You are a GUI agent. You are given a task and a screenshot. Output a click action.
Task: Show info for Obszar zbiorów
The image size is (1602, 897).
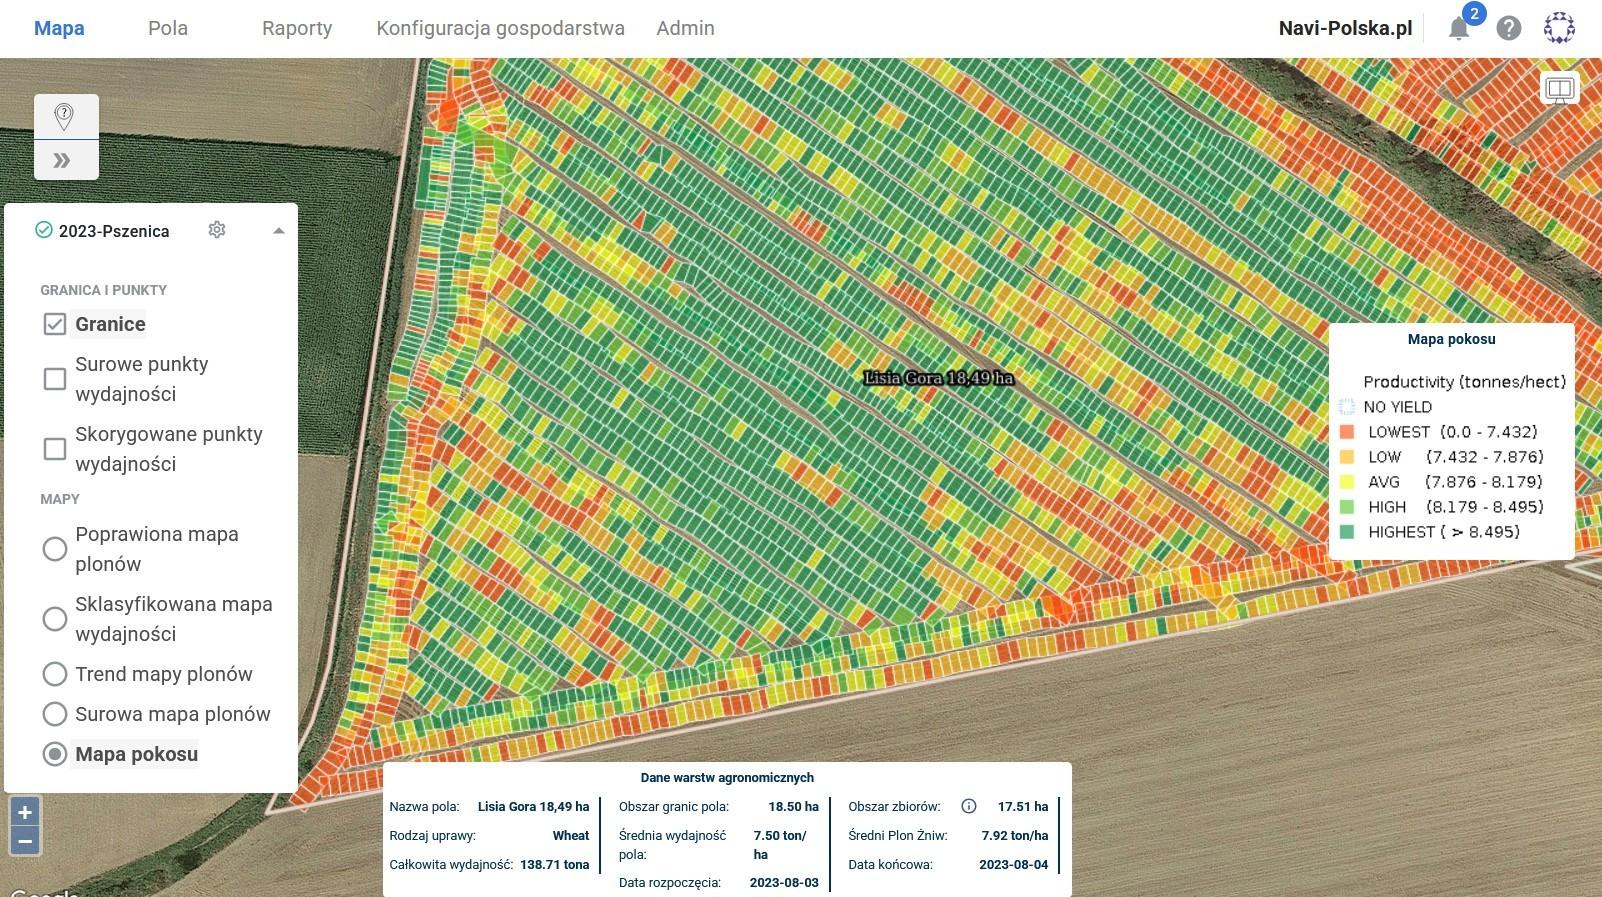(x=968, y=806)
